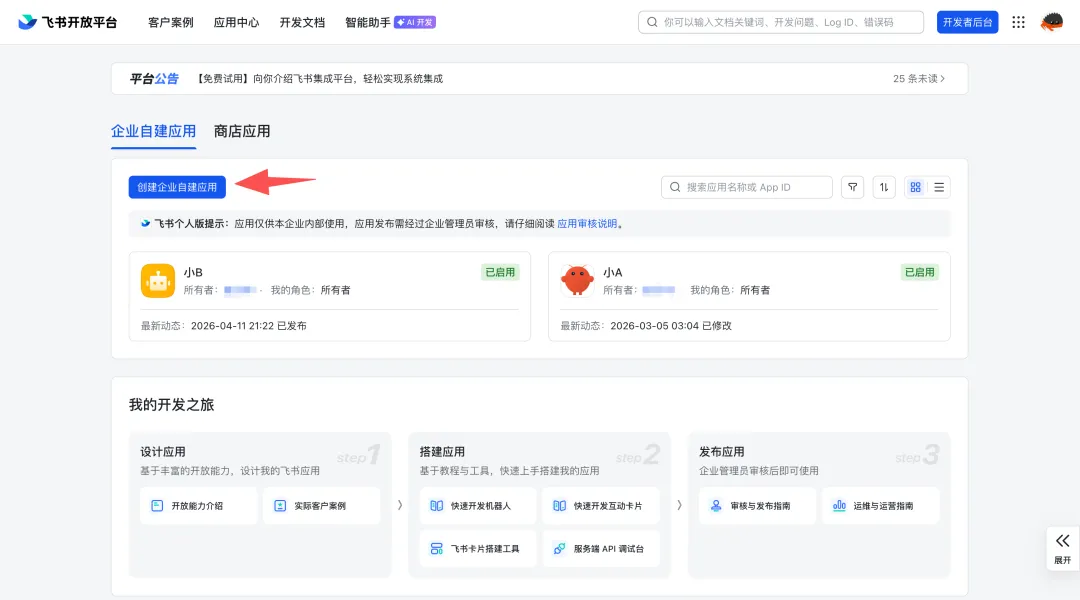The image size is (1080, 600).
Task: Click the 快速开发互动卡片 book icon
Action: [559, 506]
